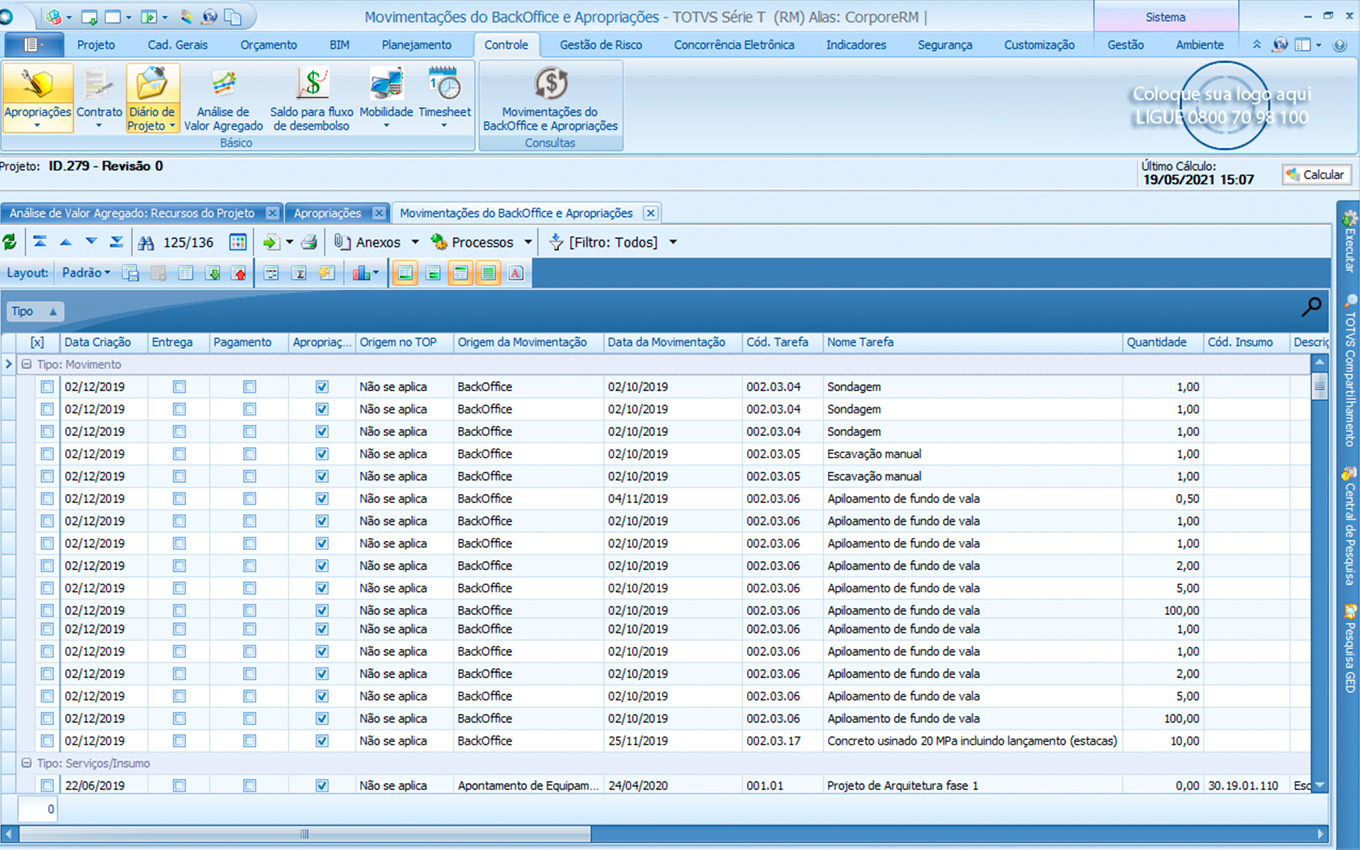
Task: Open the Gestão de Risco tab
Action: tap(601, 45)
